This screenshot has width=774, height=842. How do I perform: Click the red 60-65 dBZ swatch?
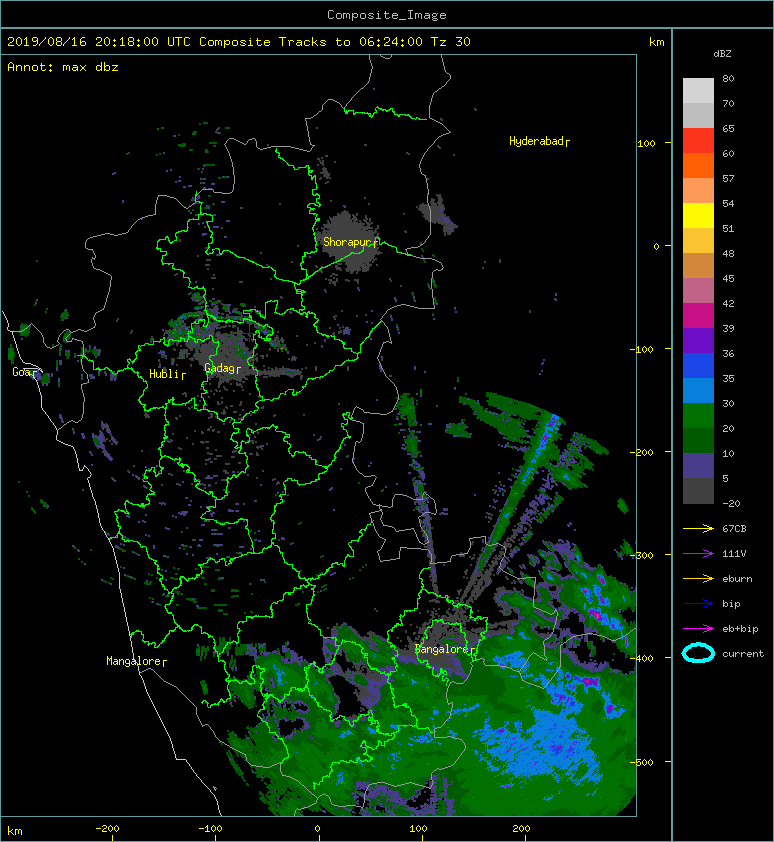(698, 141)
